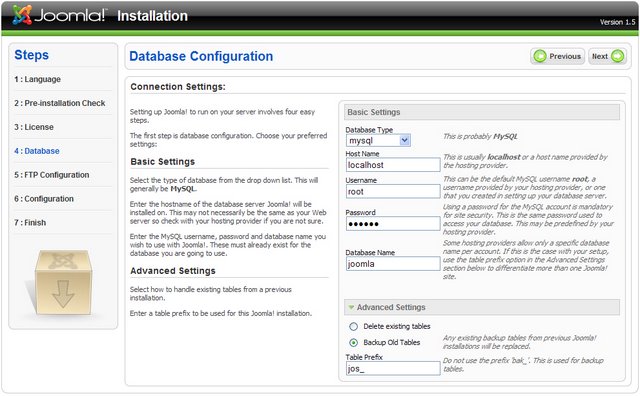The image size is (640, 396).
Task: Go to step 1: Language
Action: [x=37, y=79]
